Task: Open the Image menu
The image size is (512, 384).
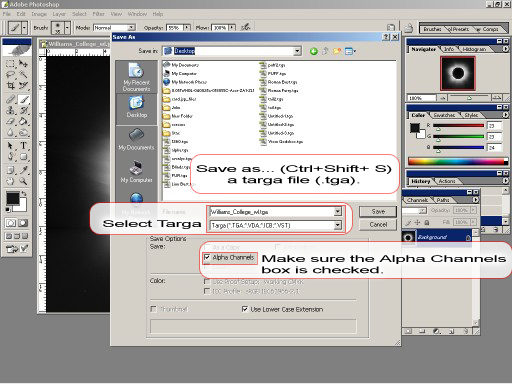Action: tap(39, 14)
